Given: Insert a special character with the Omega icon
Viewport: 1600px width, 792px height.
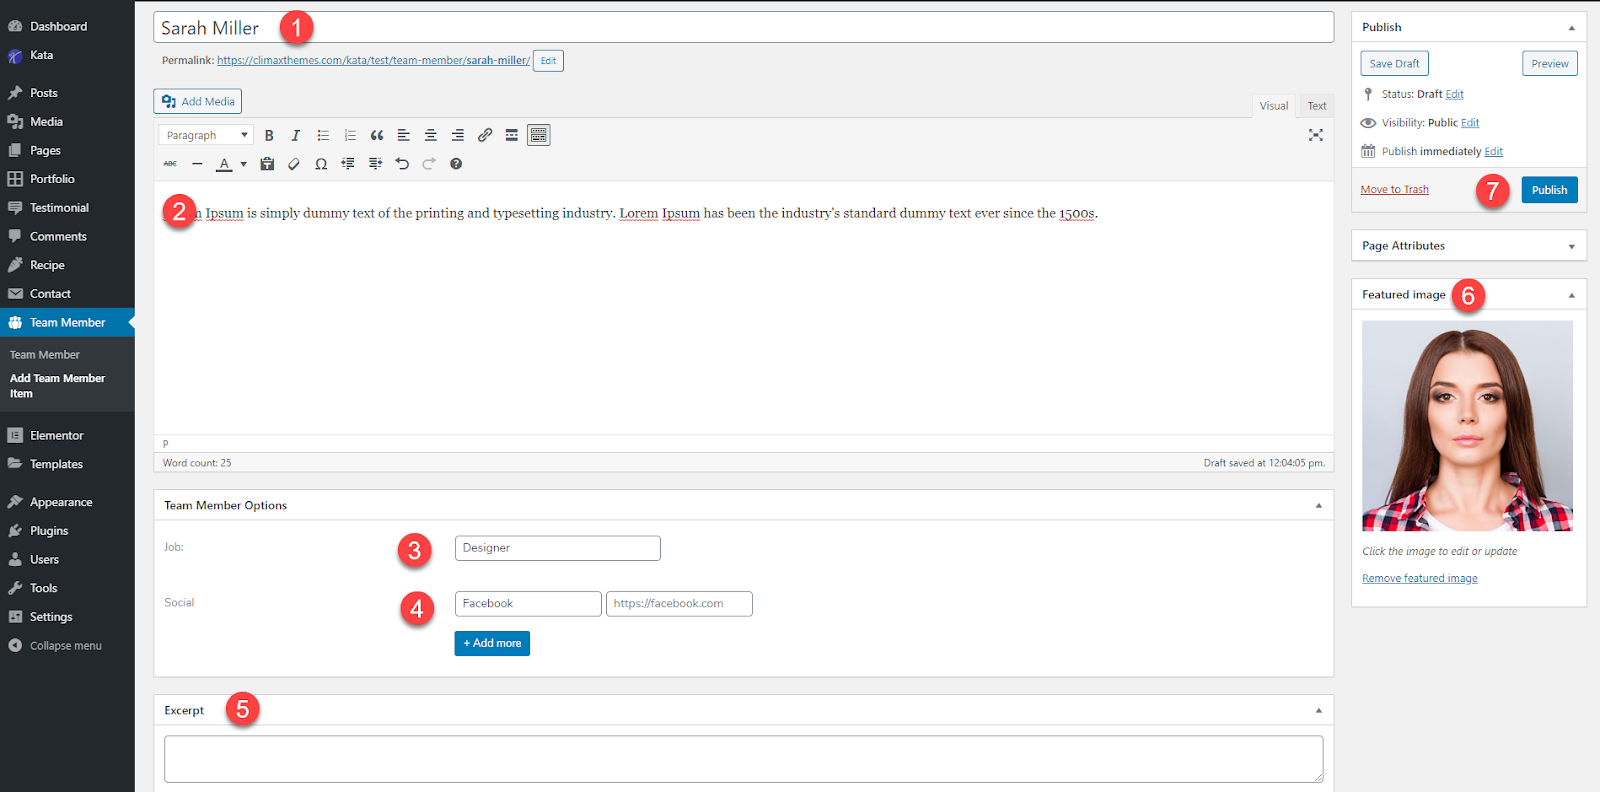Looking at the screenshot, I should tap(321, 164).
